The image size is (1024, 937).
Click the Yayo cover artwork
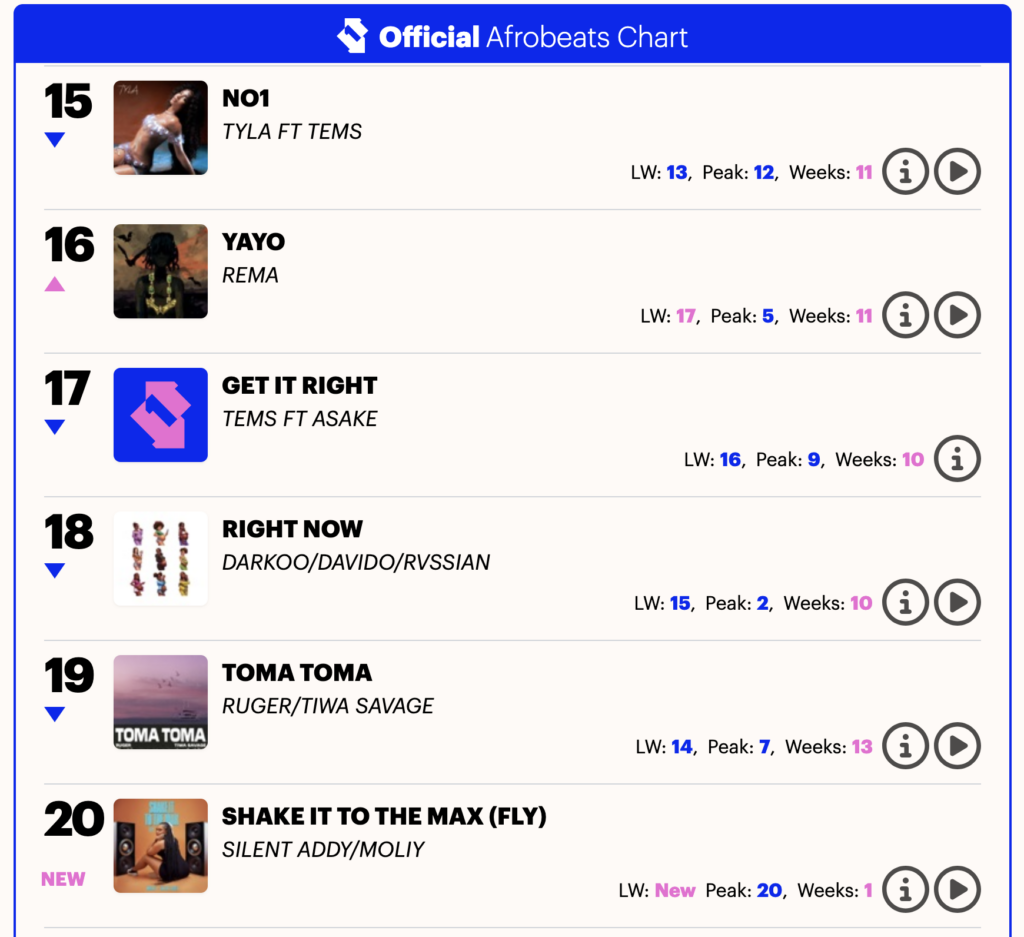pos(161,271)
